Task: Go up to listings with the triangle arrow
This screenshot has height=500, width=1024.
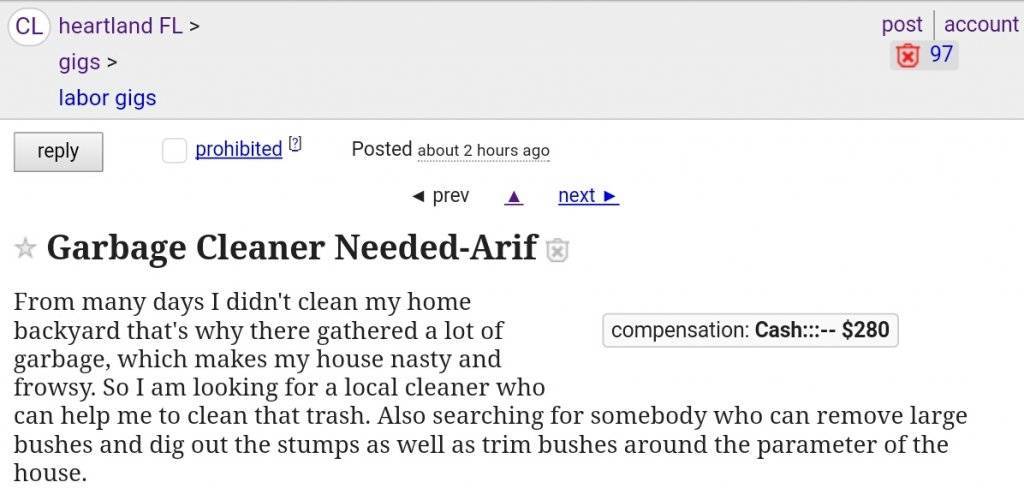Action: coord(514,196)
